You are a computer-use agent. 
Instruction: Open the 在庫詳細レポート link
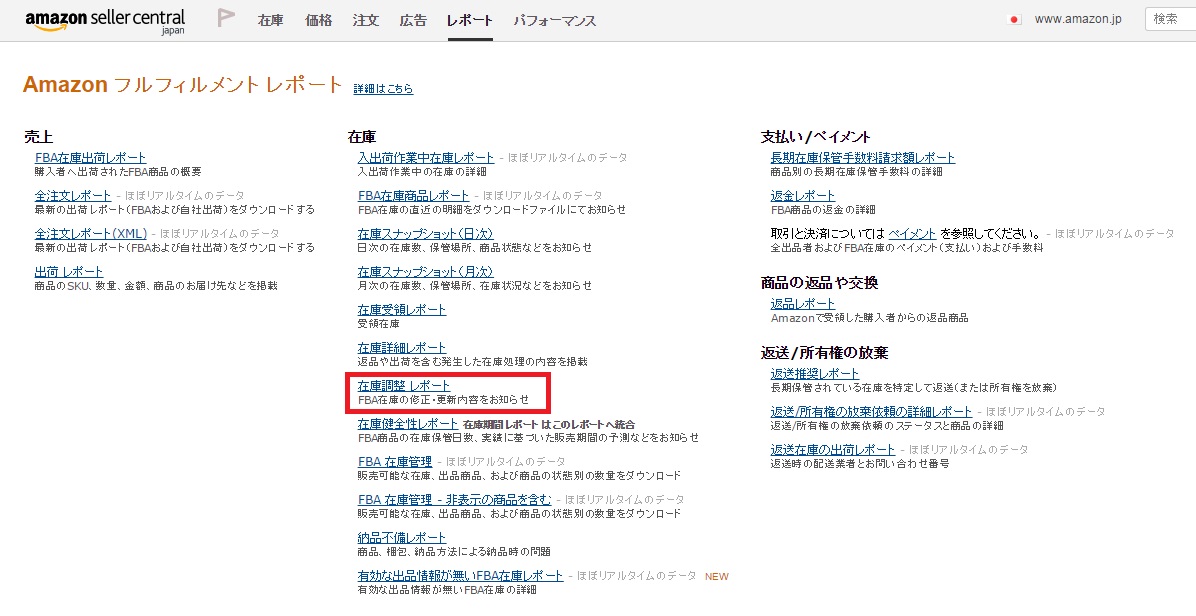pos(402,348)
